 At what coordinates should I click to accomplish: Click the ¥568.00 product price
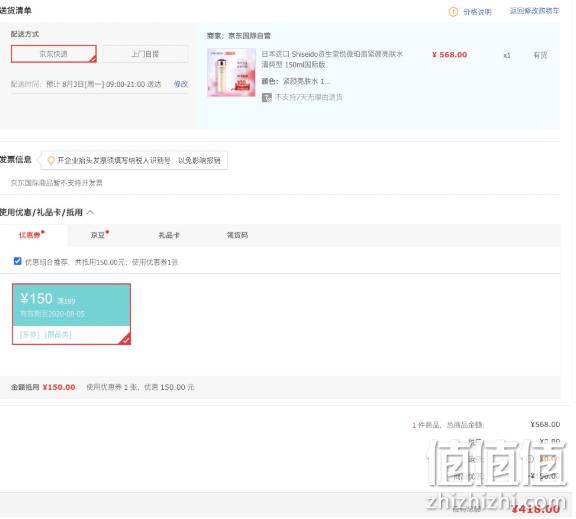450,55
